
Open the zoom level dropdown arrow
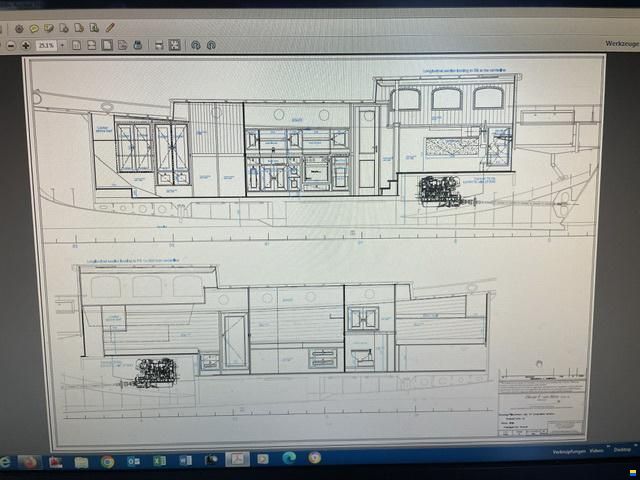(62, 45)
